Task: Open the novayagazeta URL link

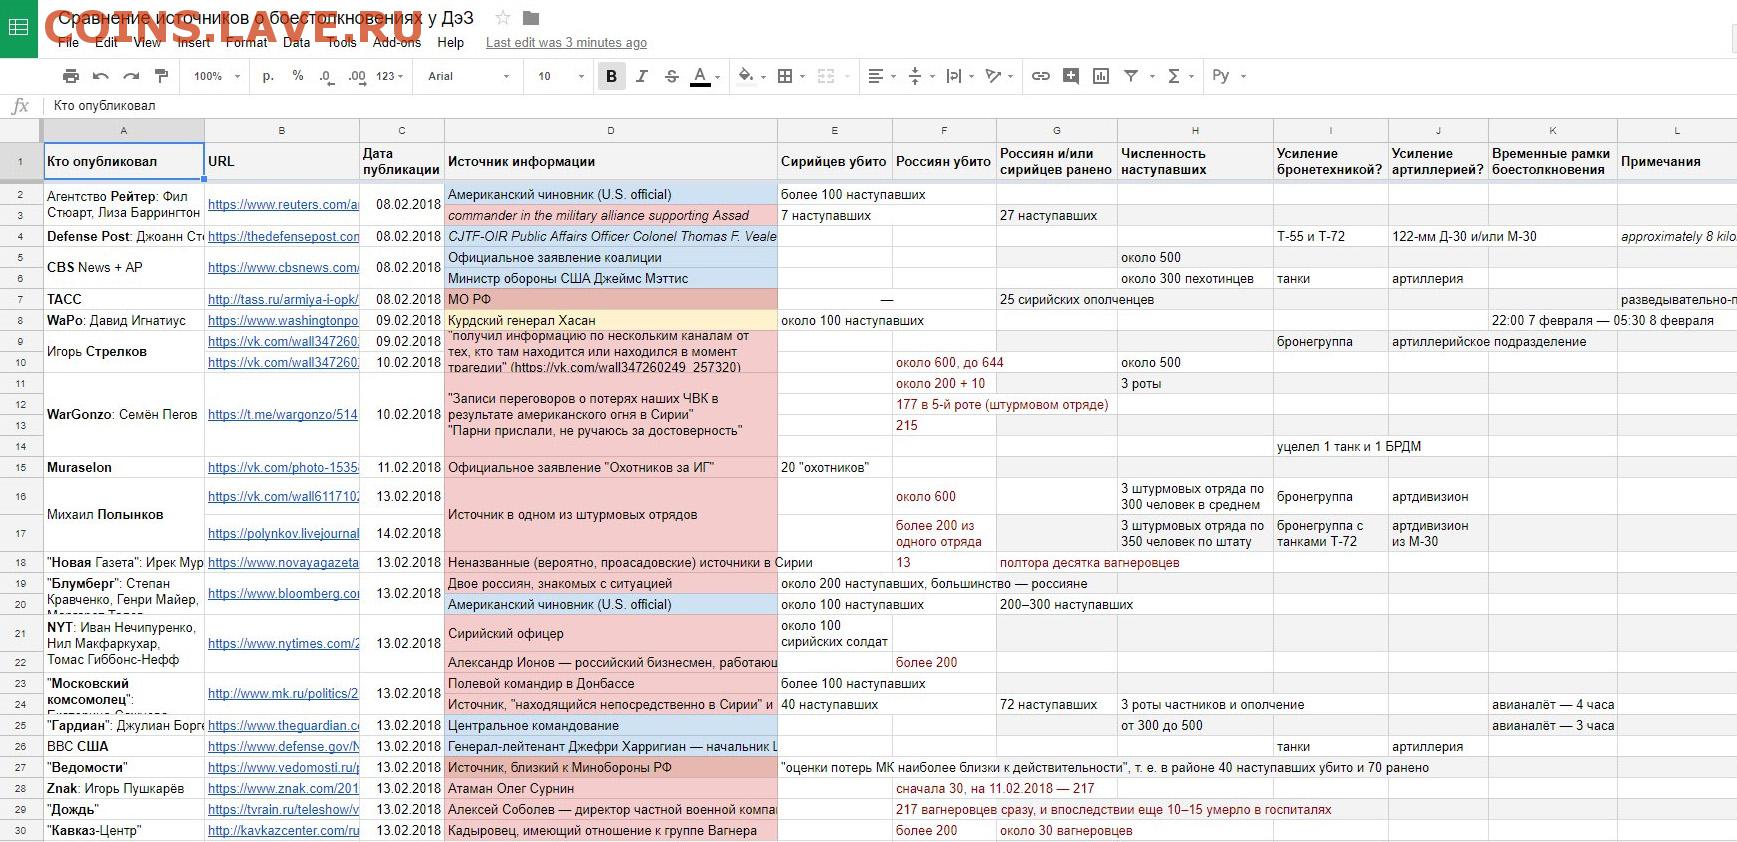Action: pyautogui.click(x=283, y=563)
